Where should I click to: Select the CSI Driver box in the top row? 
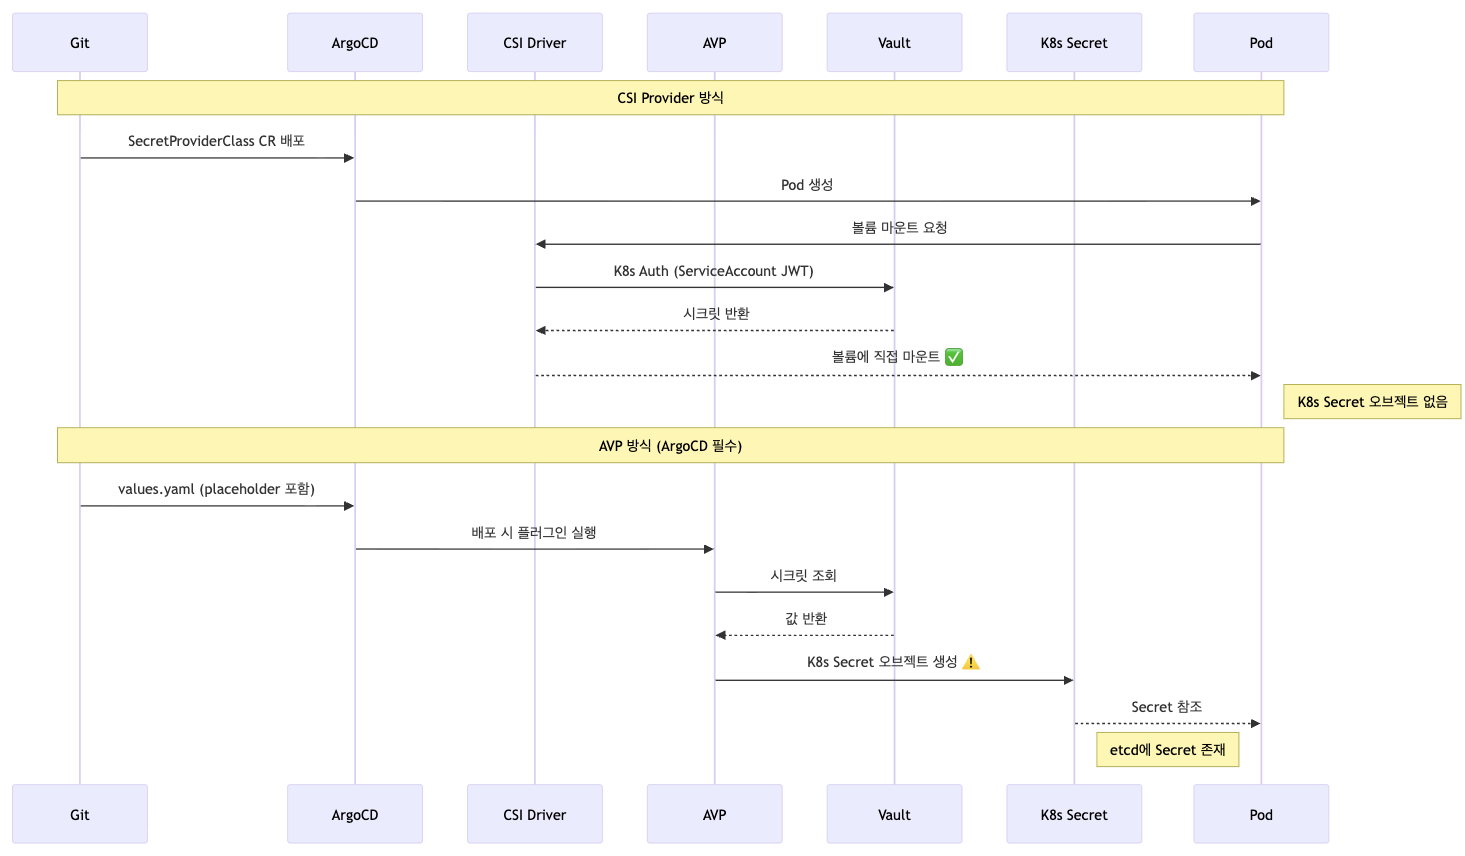tap(535, 43)
